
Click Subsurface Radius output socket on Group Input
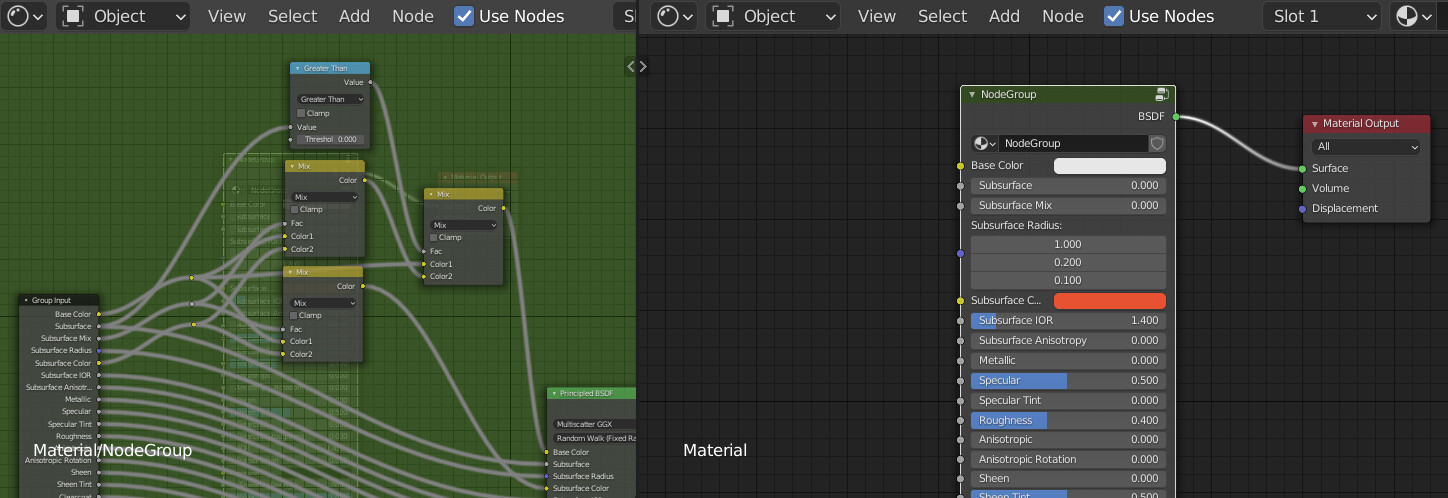click(x=98, y=350)
